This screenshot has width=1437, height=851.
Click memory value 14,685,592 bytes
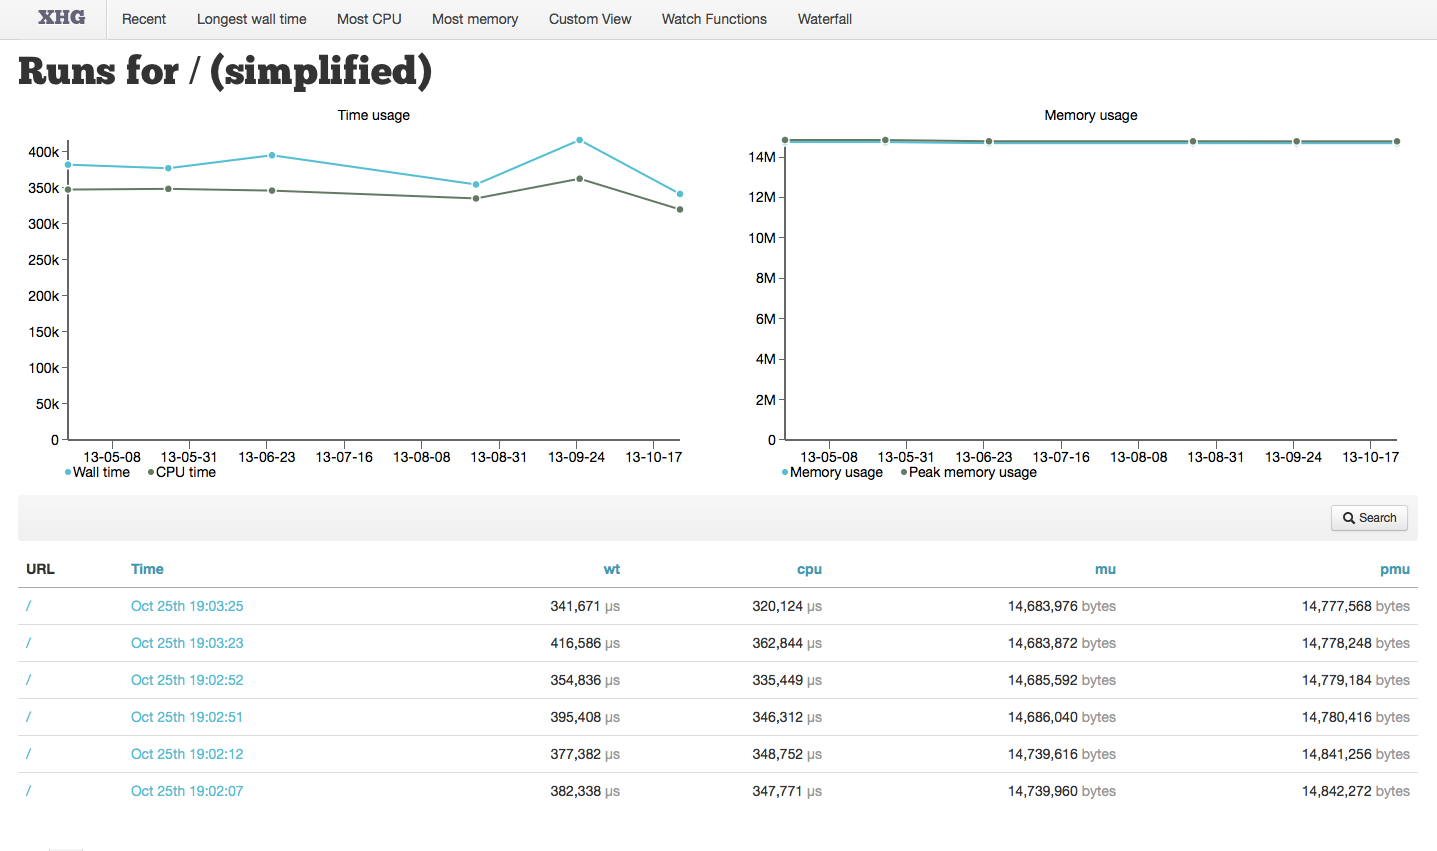point(1062,680)
